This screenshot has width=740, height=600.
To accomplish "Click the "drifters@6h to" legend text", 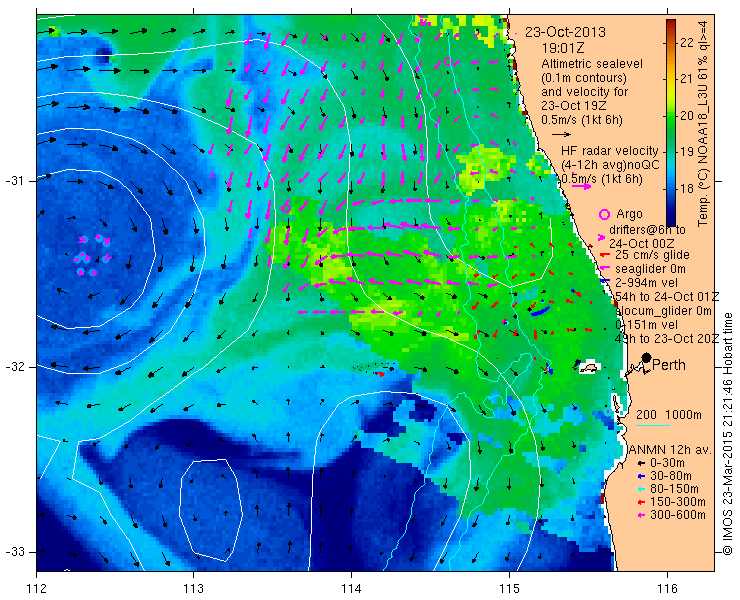I will [648, 230].
